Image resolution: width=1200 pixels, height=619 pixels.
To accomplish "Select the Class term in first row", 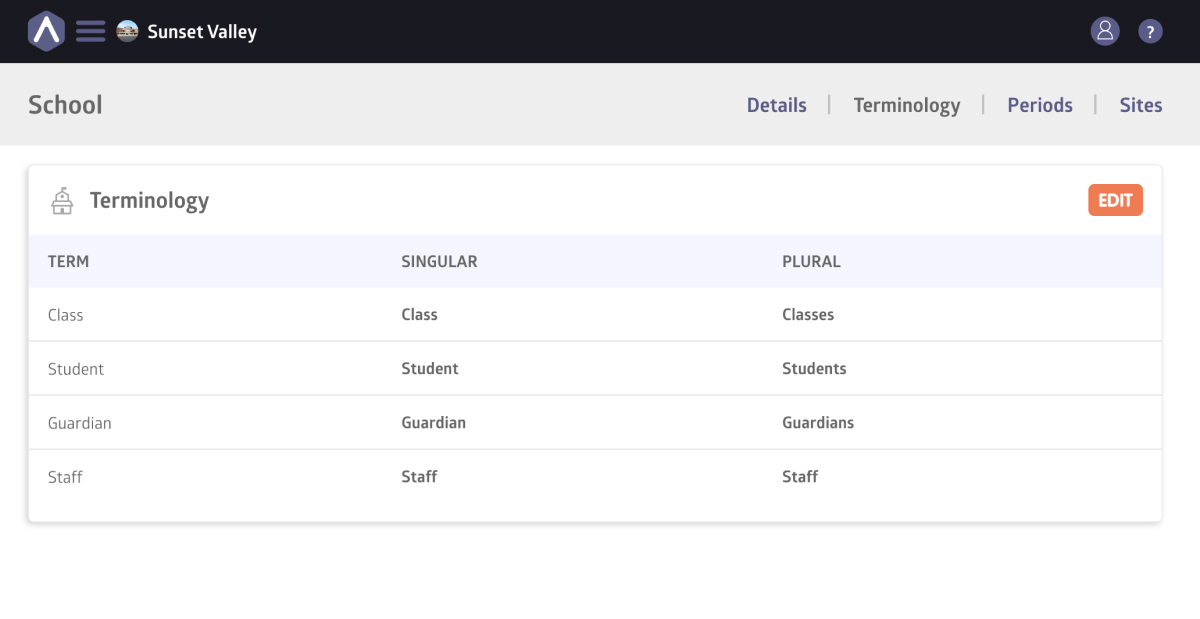I will coord(66,315).
